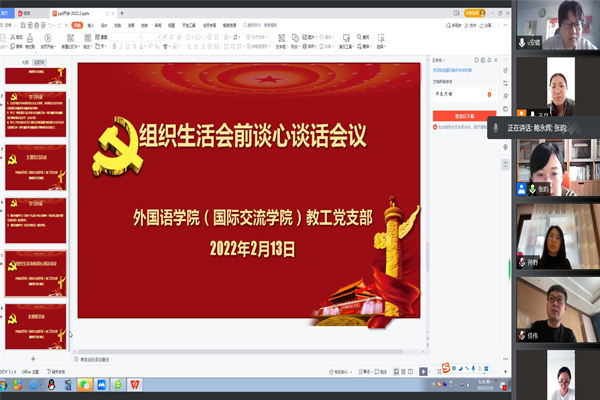Click the Undo arrow icon
This screenshot has height=400, width=600.
(50, 25)
